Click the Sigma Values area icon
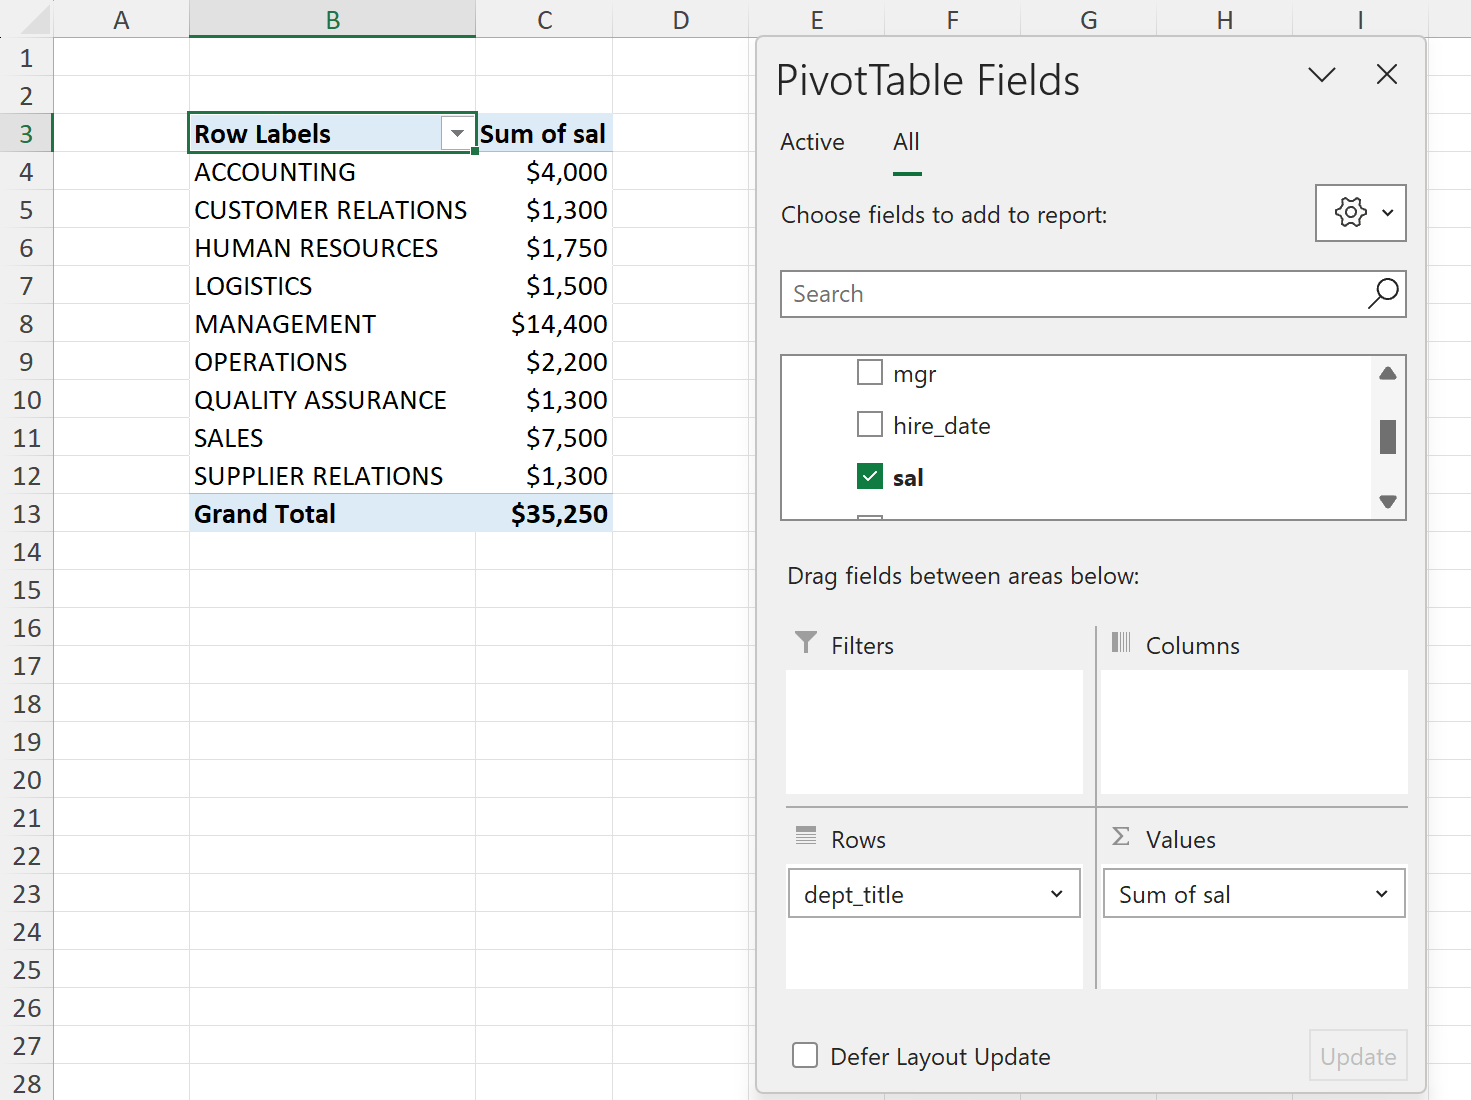 coord(1121,838)
